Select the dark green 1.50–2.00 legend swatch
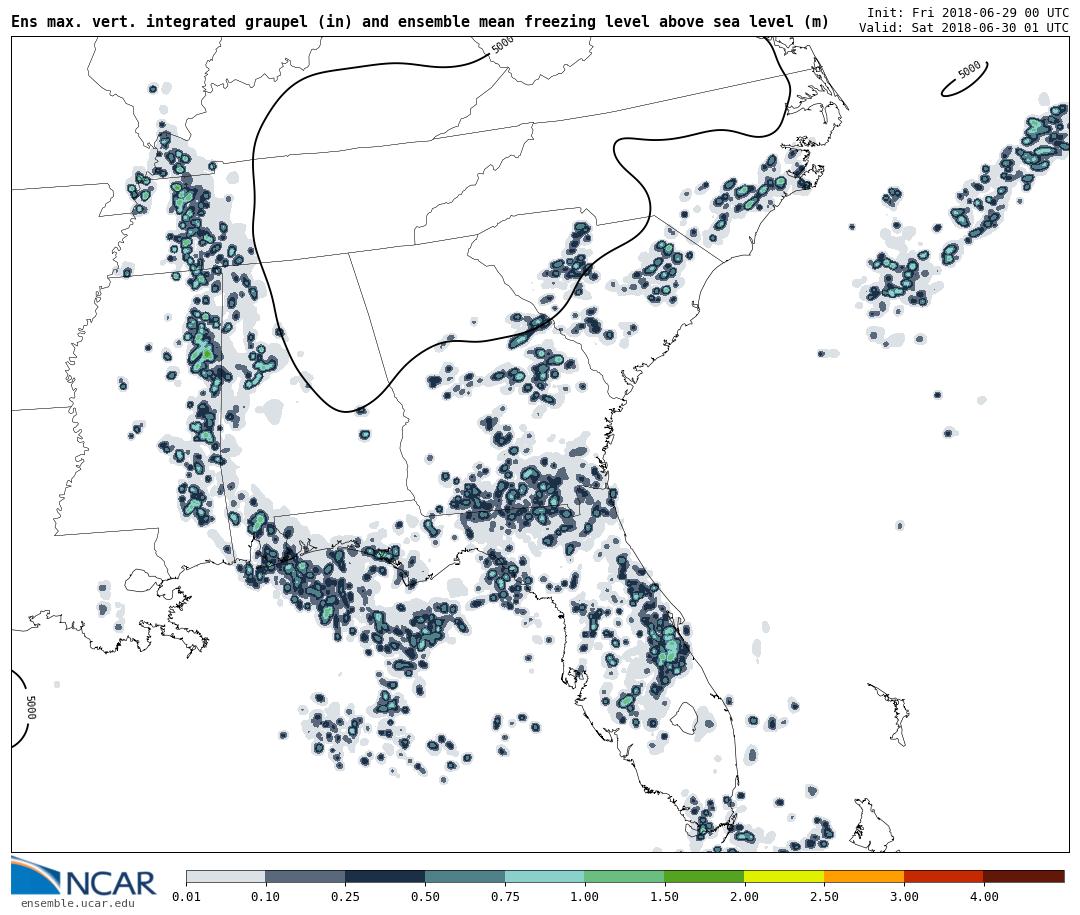The height and width of the screenshot is (915, 1080). 704,876
